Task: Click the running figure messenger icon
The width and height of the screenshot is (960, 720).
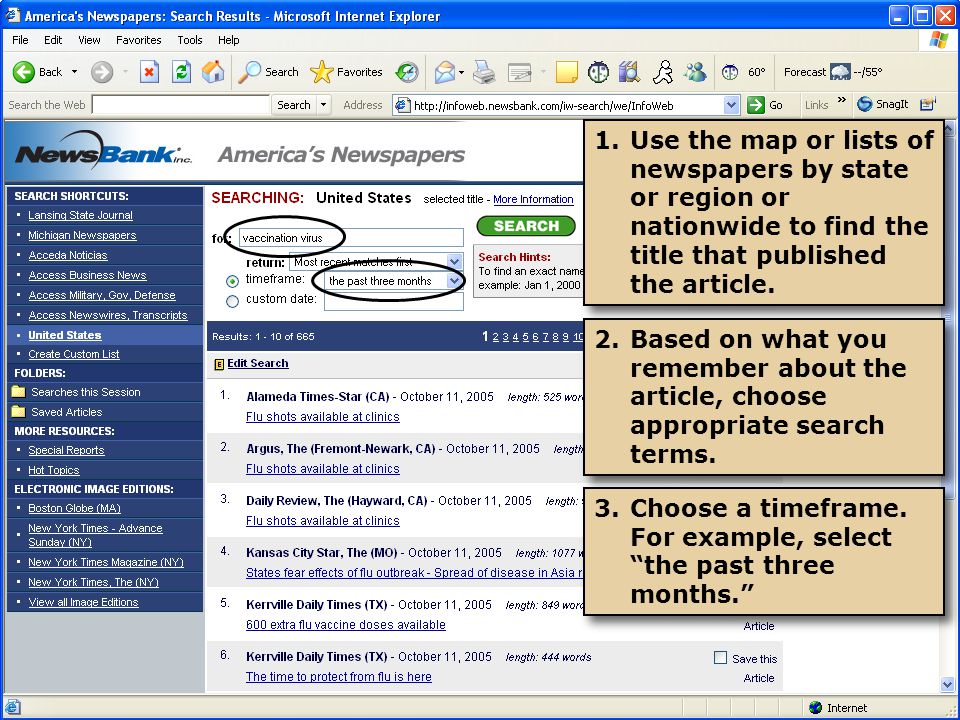Action: 662,72
